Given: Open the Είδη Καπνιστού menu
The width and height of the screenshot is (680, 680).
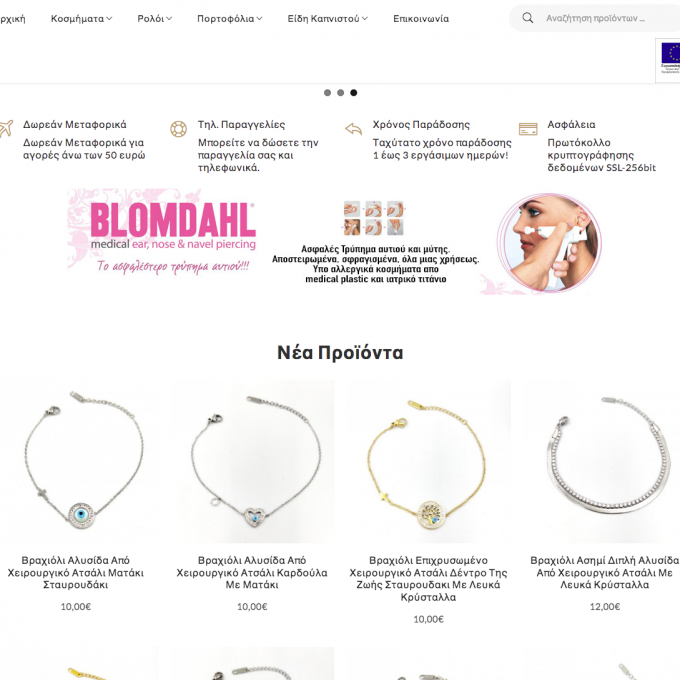Looking at the screenshot, I should [x=327, y=19].
